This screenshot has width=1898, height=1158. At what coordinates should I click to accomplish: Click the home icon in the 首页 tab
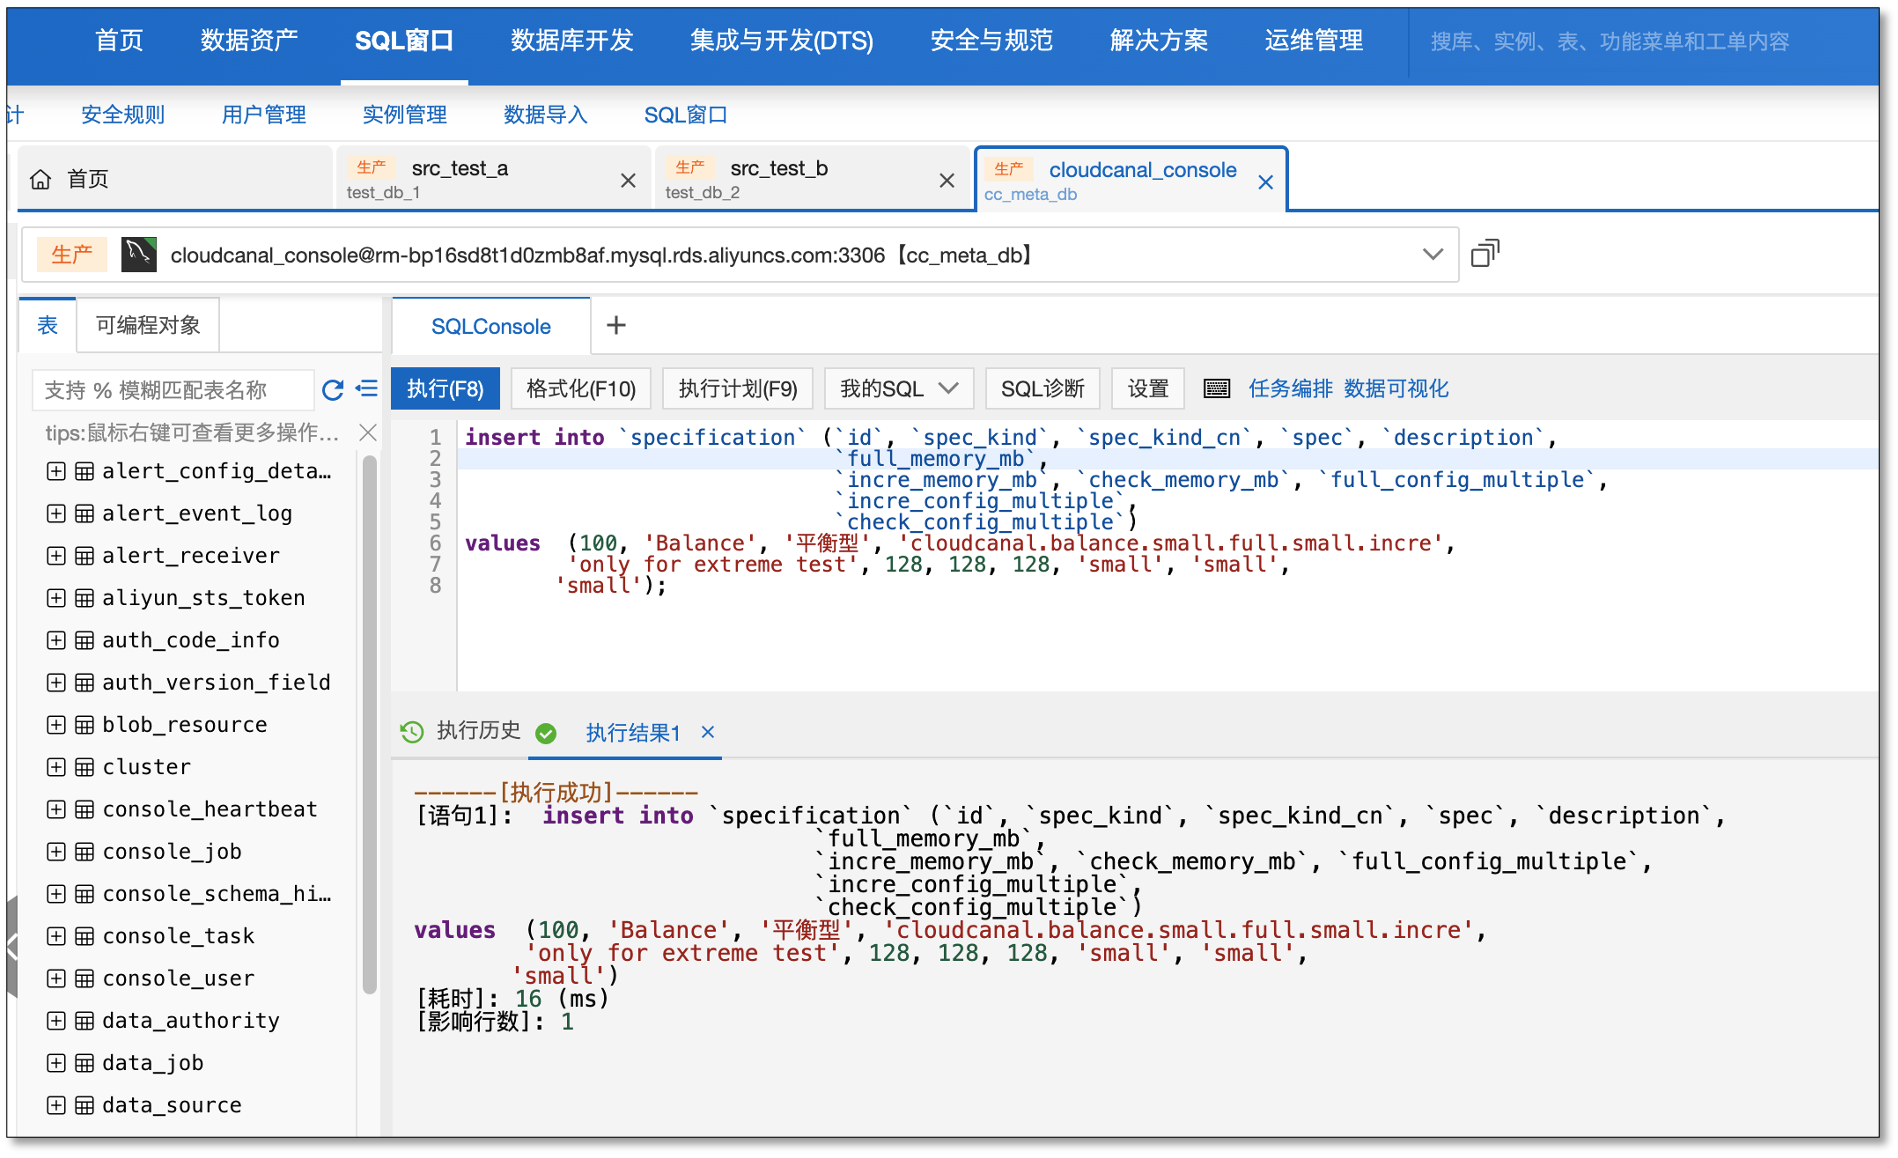[x=40, y=179]
